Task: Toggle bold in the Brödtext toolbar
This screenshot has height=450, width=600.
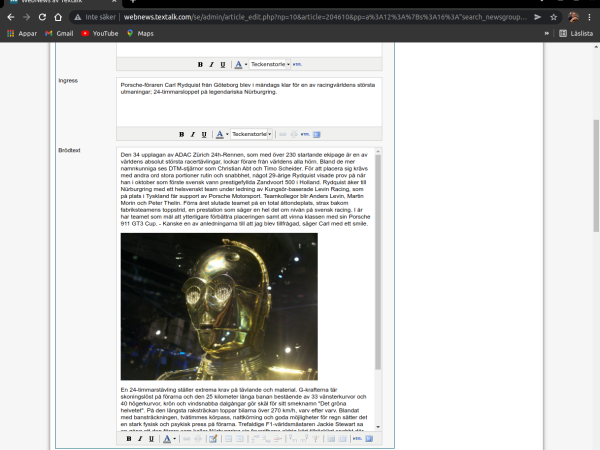Action: 129,439
